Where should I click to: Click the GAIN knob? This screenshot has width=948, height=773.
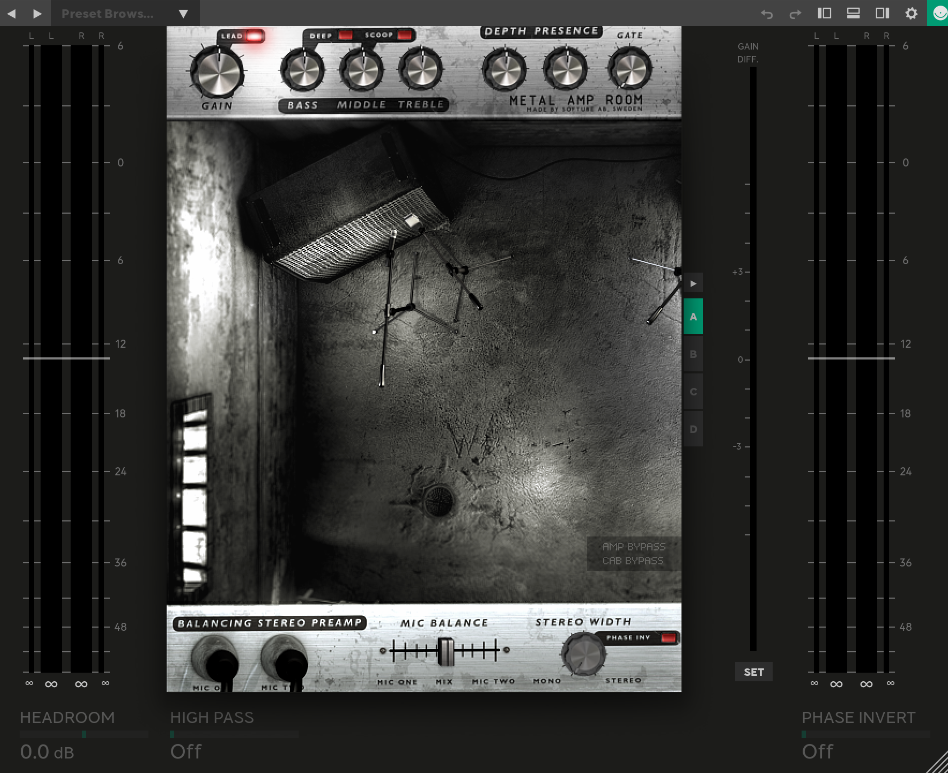(217, 72)
